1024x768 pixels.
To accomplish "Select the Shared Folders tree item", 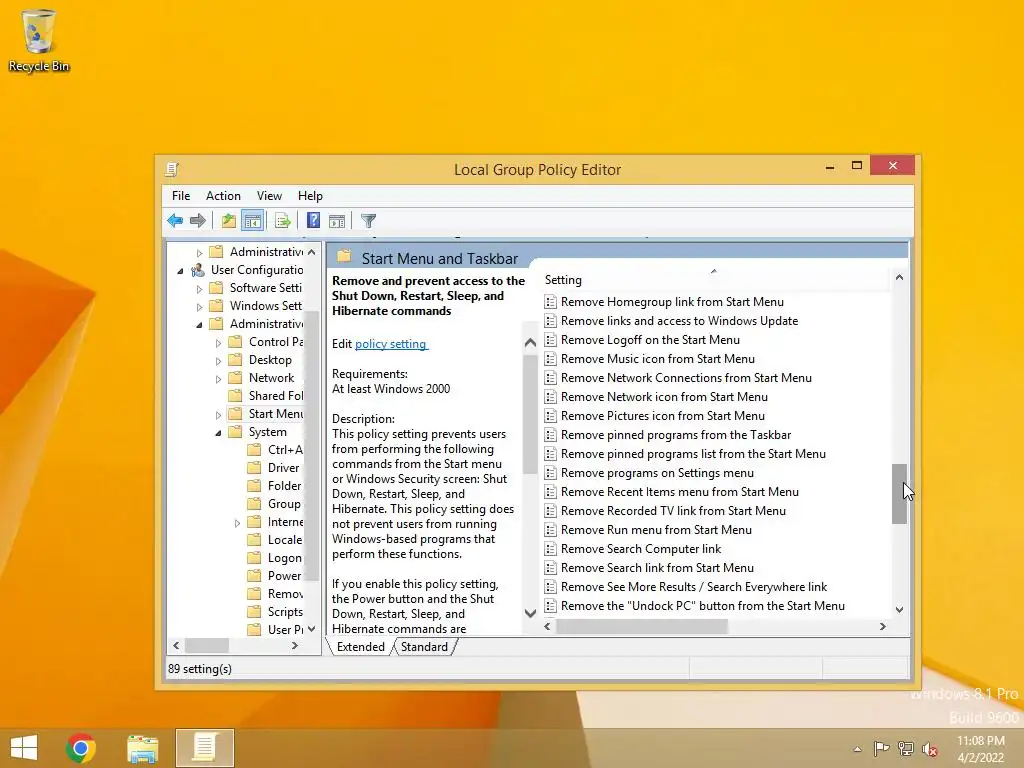I will pyautogui.click(x=276, y=396).
